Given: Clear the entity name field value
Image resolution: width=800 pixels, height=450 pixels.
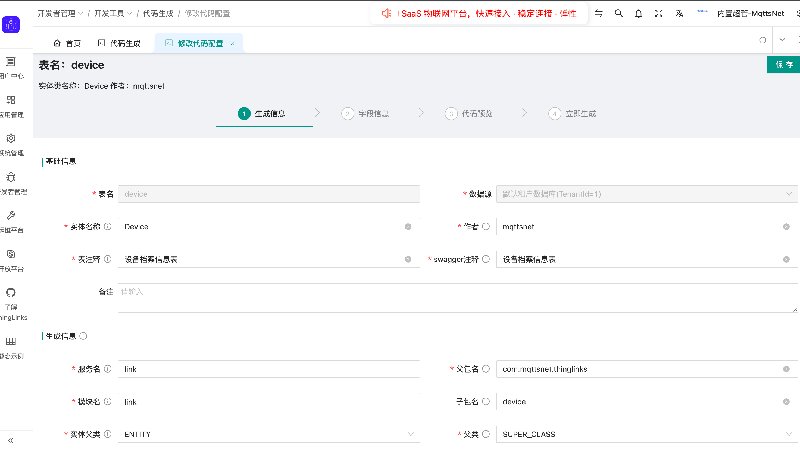Looking at the screenshot, I should click(408, 227).
